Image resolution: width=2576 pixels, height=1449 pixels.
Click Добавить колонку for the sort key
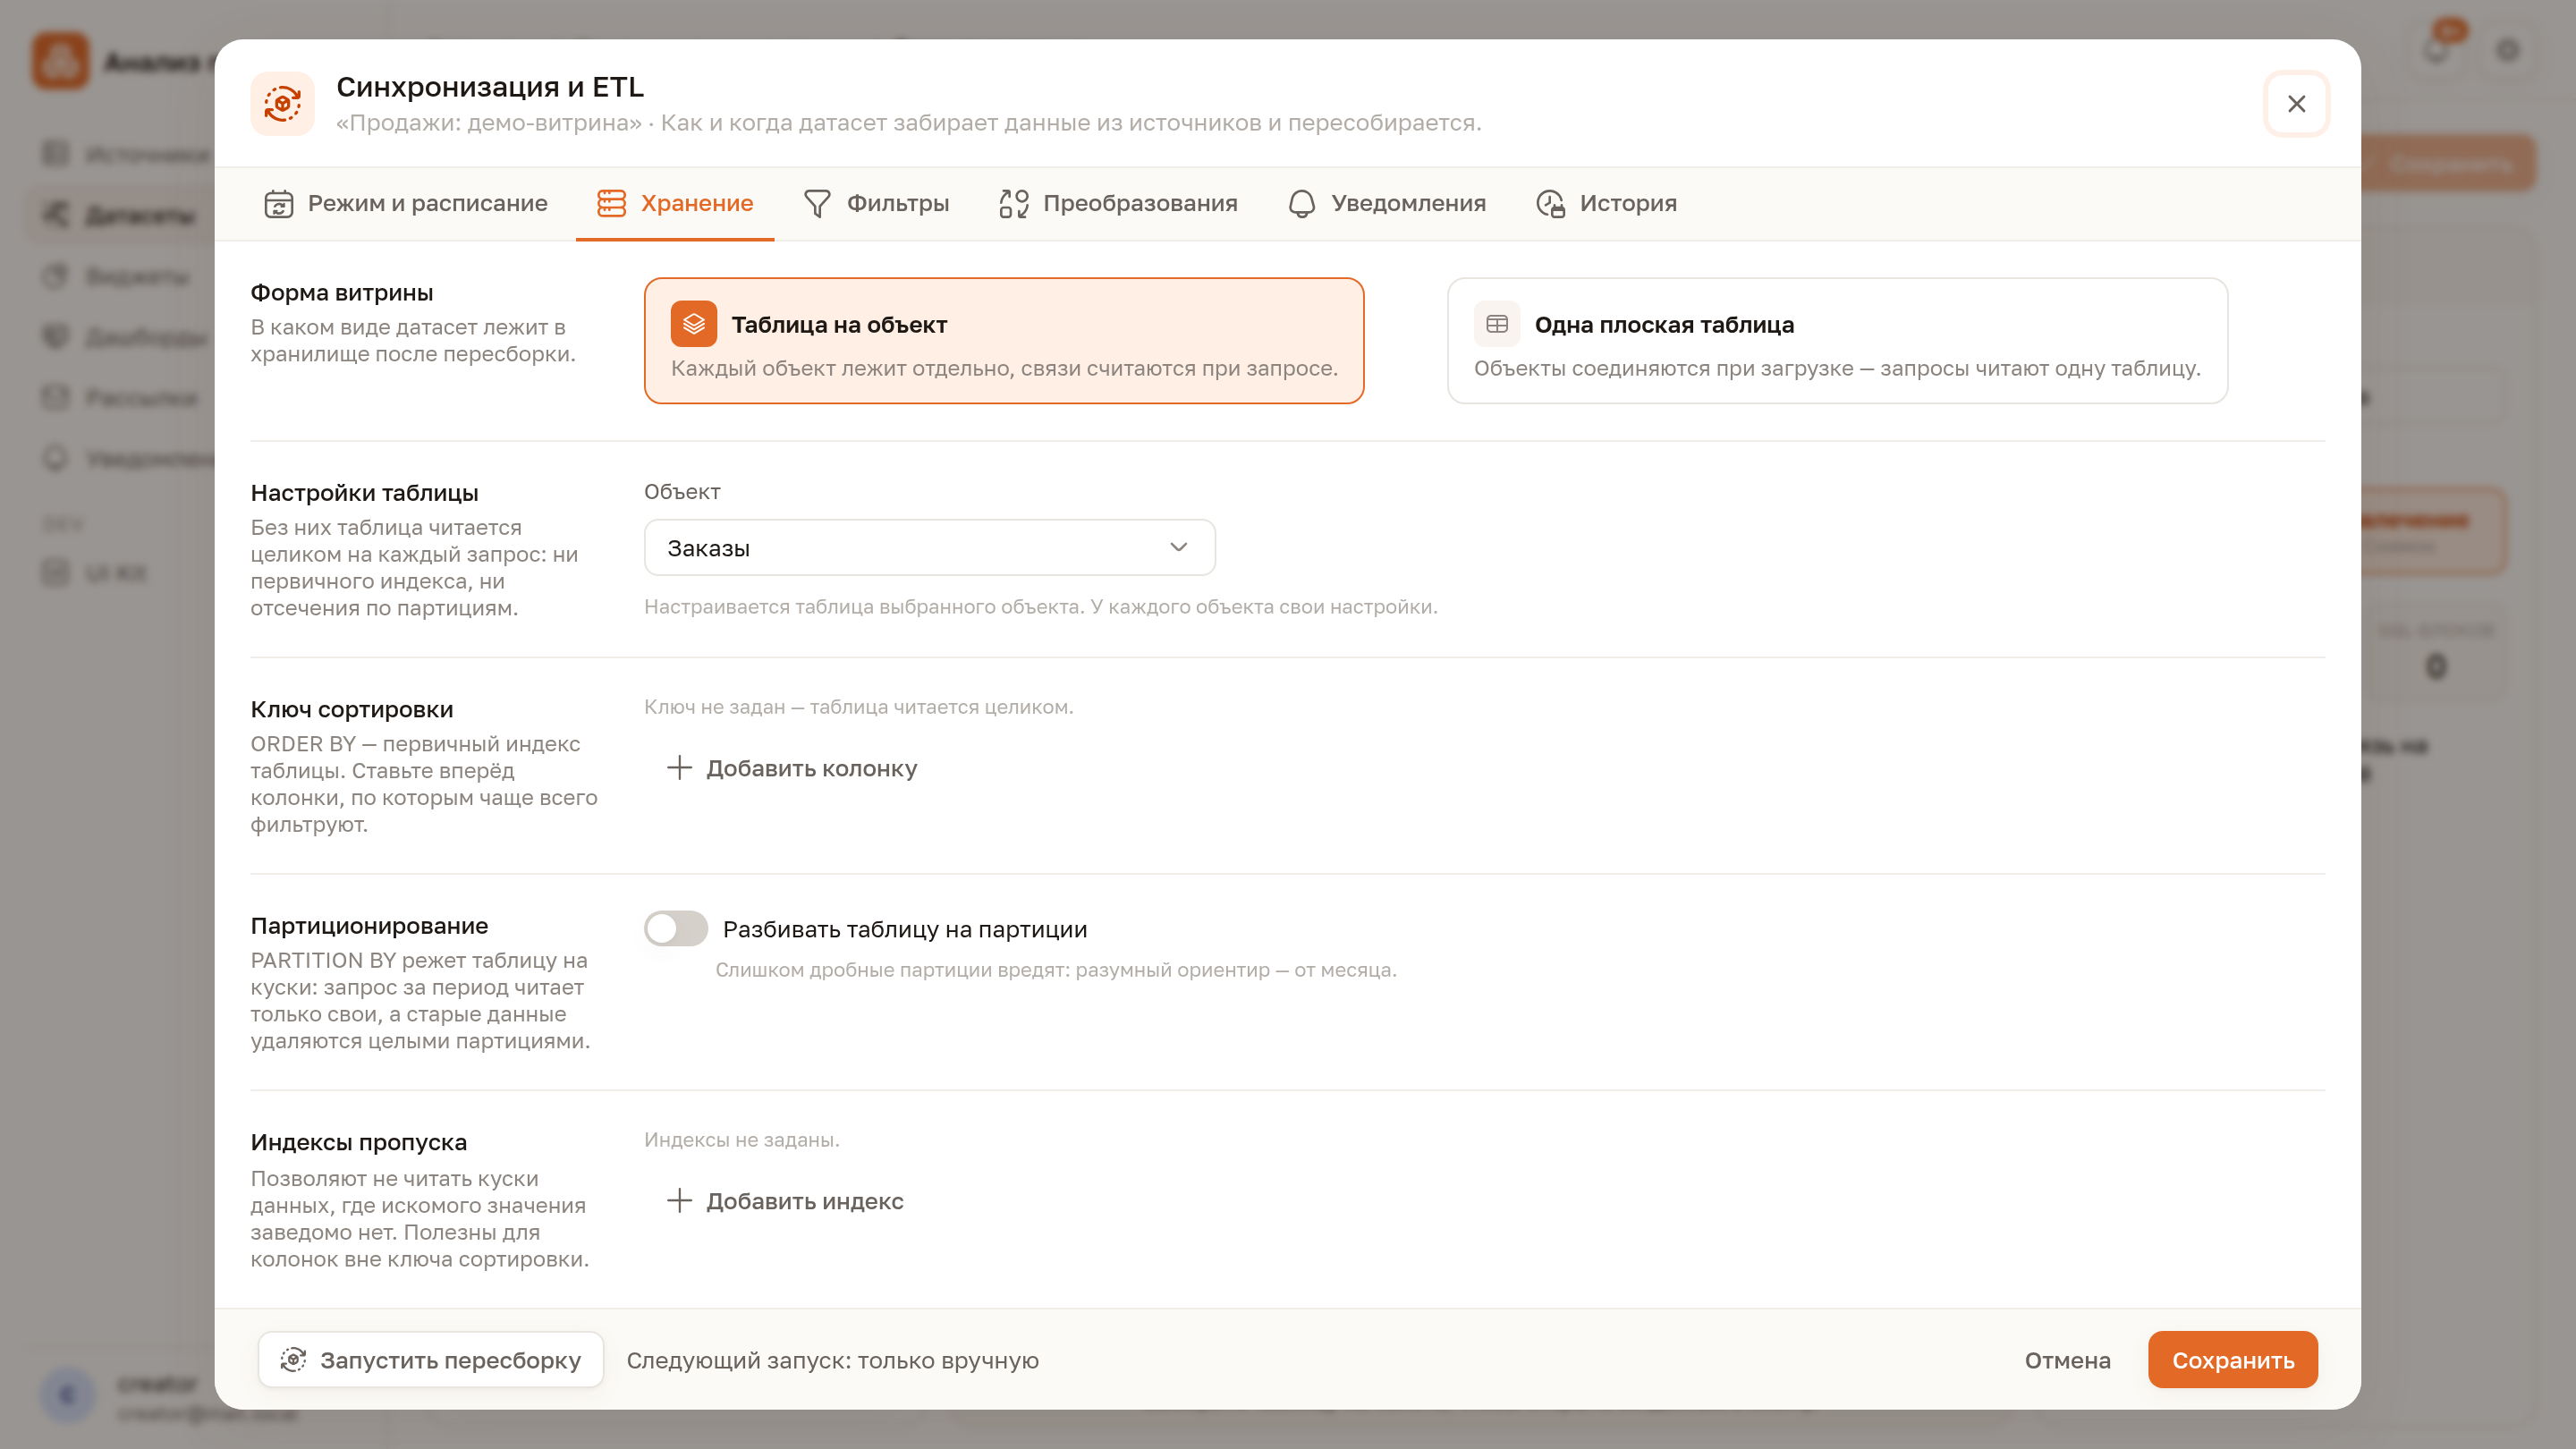[791, 768]
